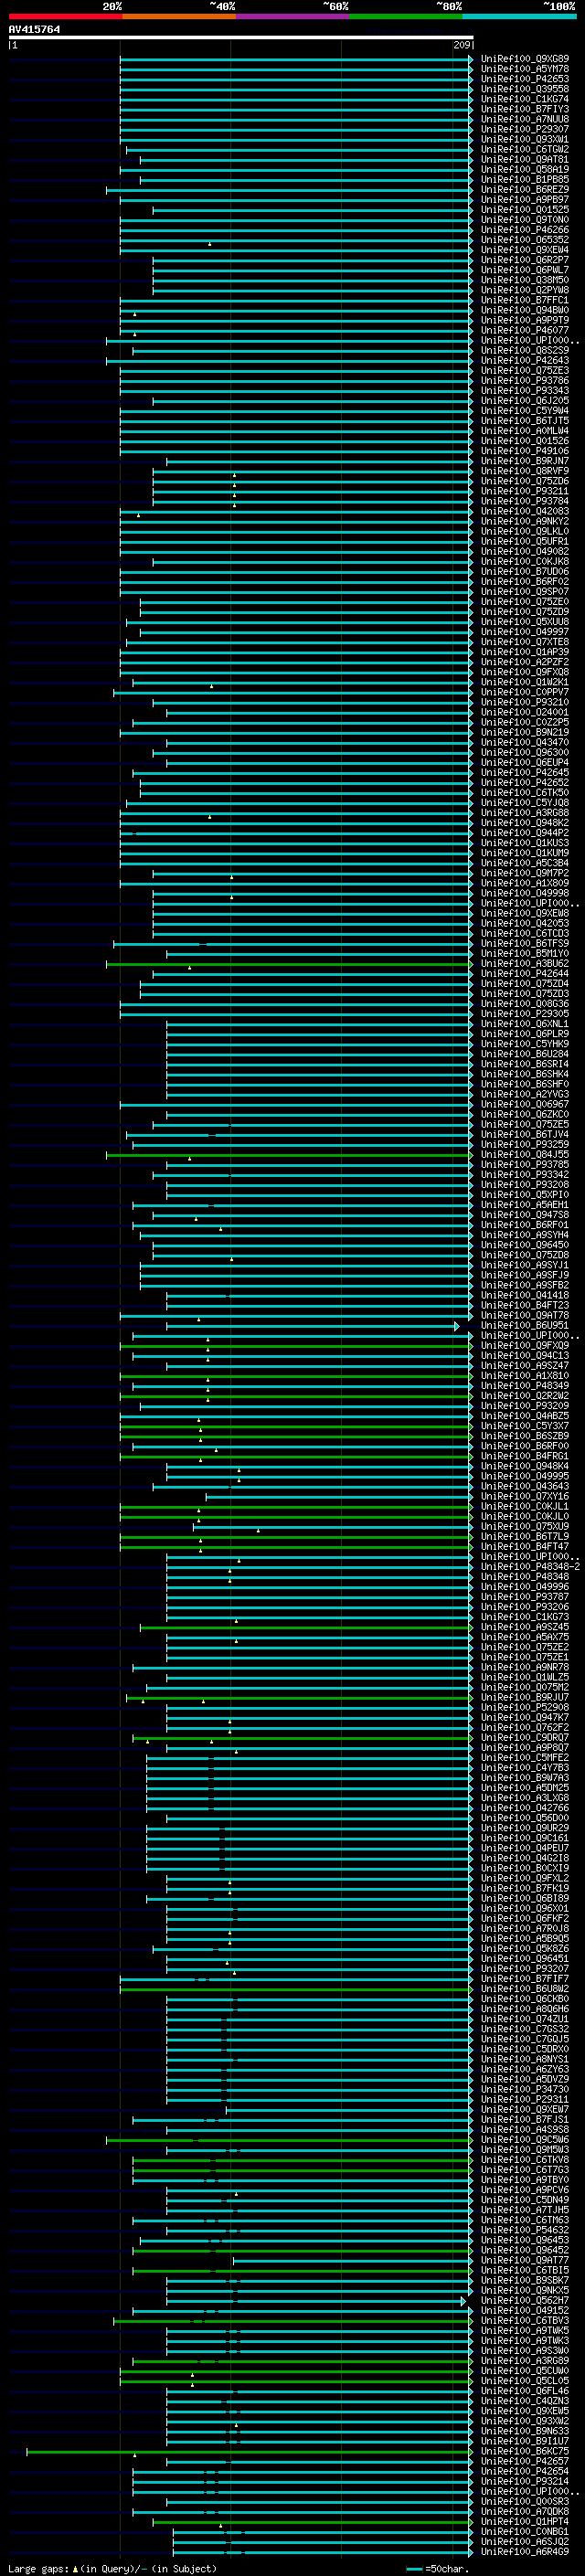
Task: Select the UniRef100_B7FFC1 label
Action: point(525,300)
